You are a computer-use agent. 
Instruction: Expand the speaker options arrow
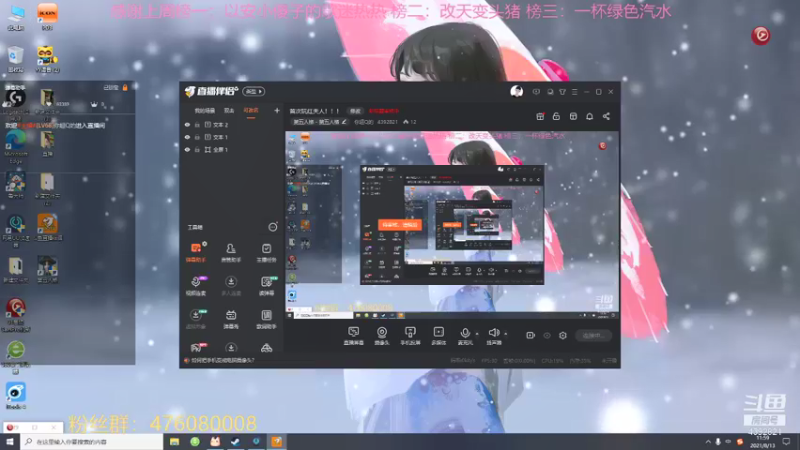pos(506,334)
